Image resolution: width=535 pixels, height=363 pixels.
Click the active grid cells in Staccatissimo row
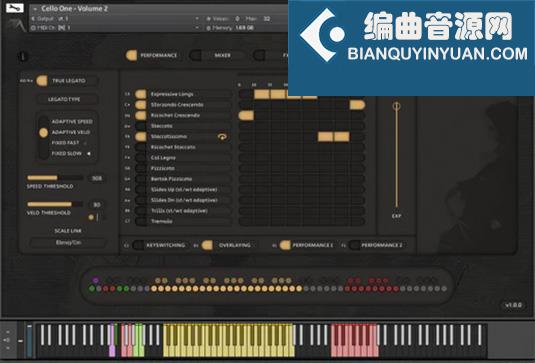pos(333,136)
